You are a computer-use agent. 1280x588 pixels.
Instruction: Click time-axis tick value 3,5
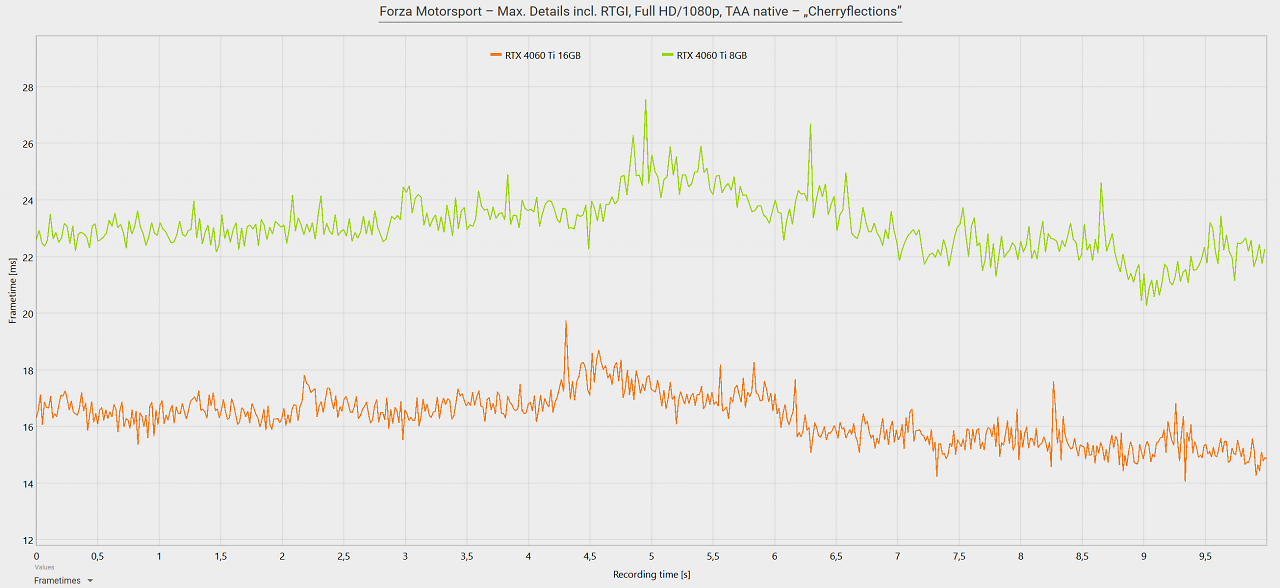coord(467,555)
